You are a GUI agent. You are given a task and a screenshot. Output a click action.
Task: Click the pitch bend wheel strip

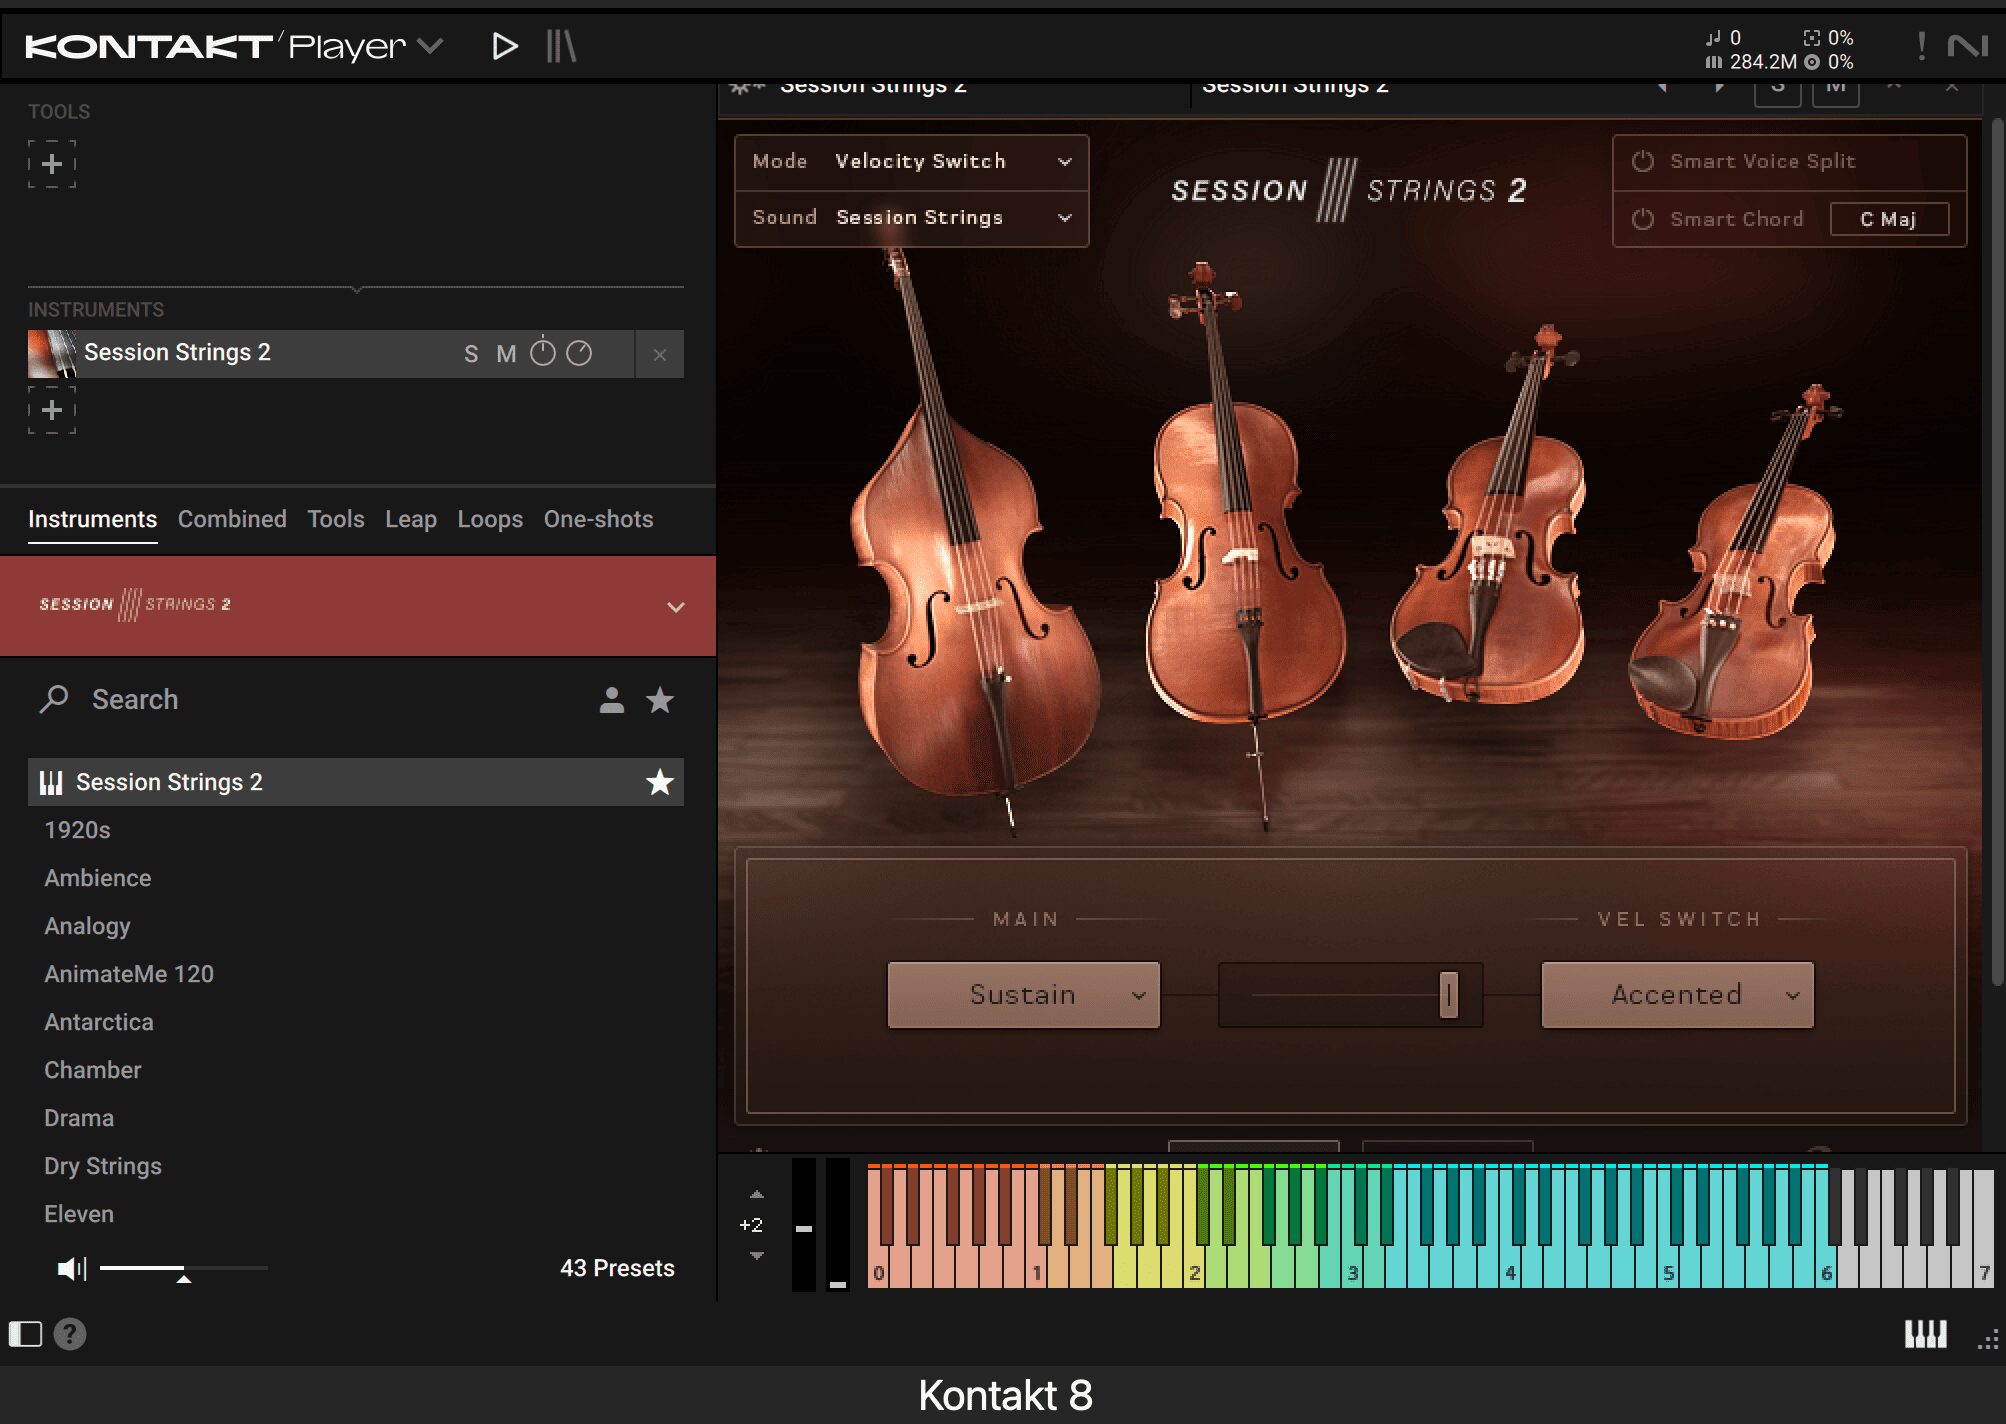tap(804, 1225)
